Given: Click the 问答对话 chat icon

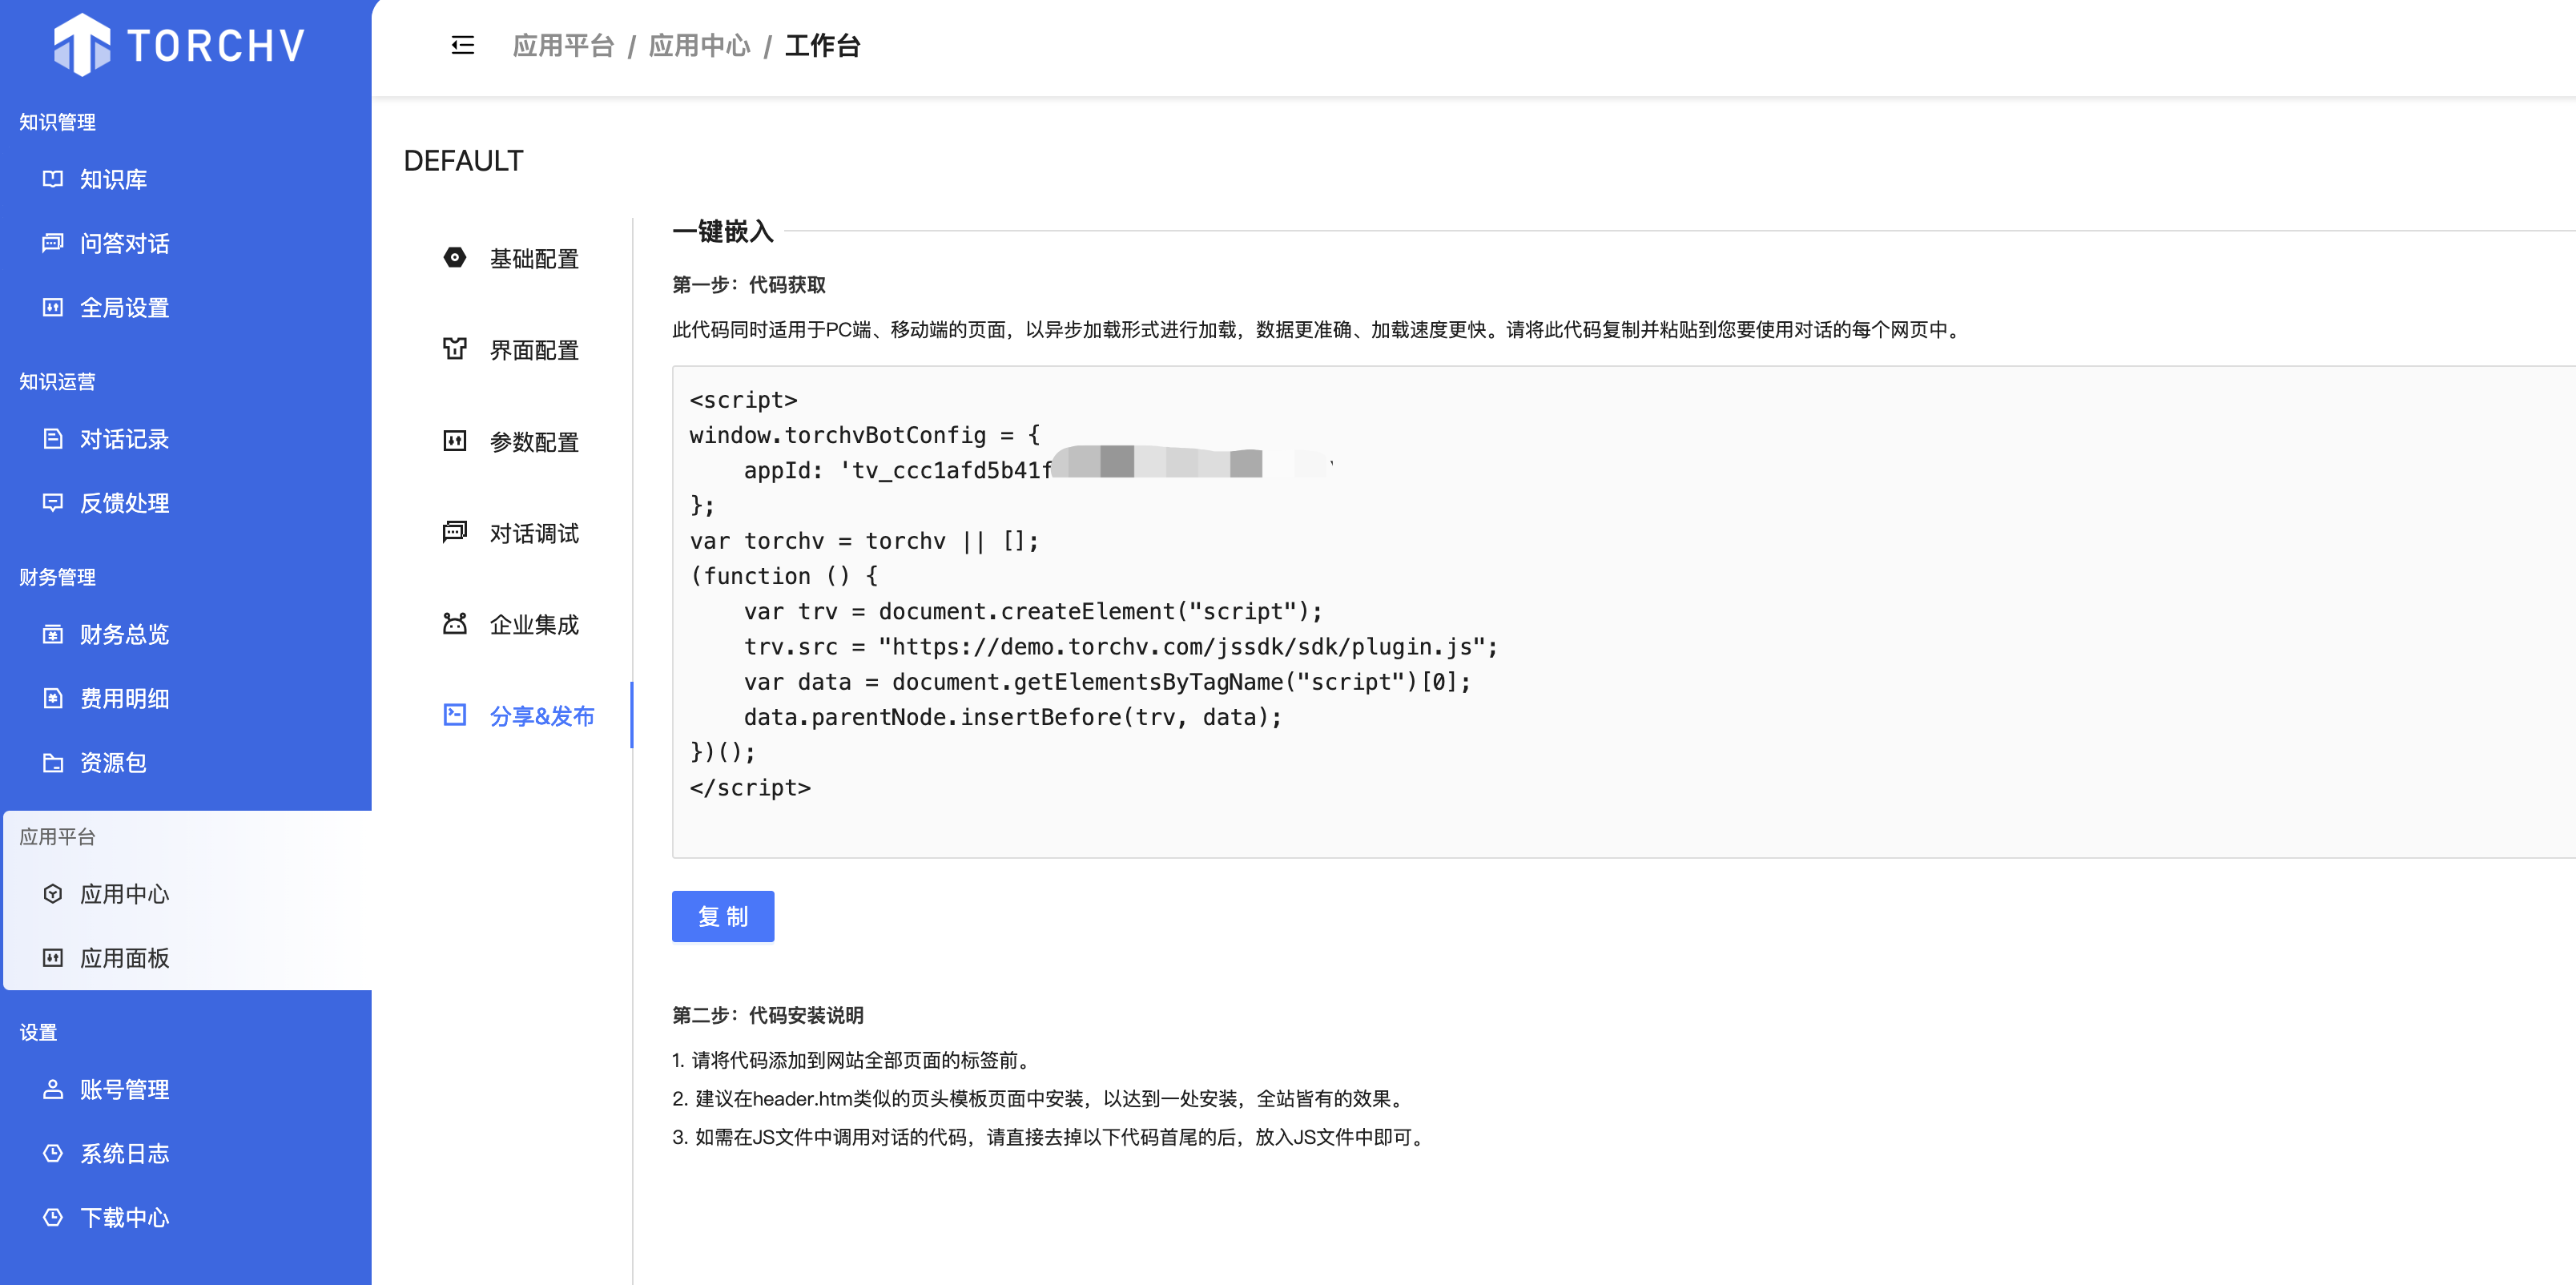Looking at the screenshot, I should pyautogui.click(x=53, y=243).
